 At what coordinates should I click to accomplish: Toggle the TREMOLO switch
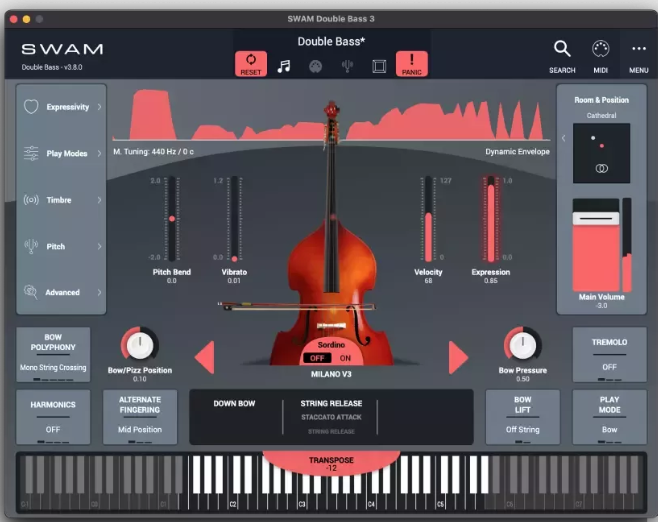tap(609, 354)
